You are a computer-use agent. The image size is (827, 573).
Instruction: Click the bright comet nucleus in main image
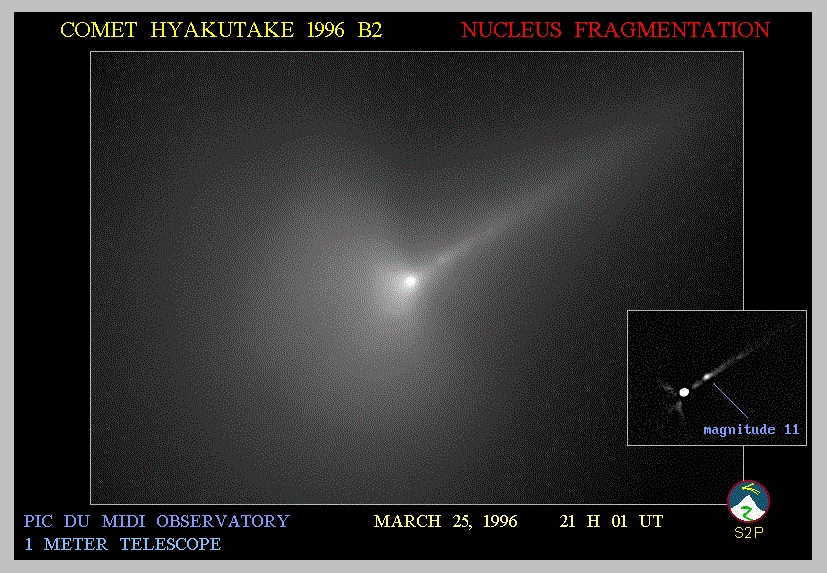click(x=410, y=281)
